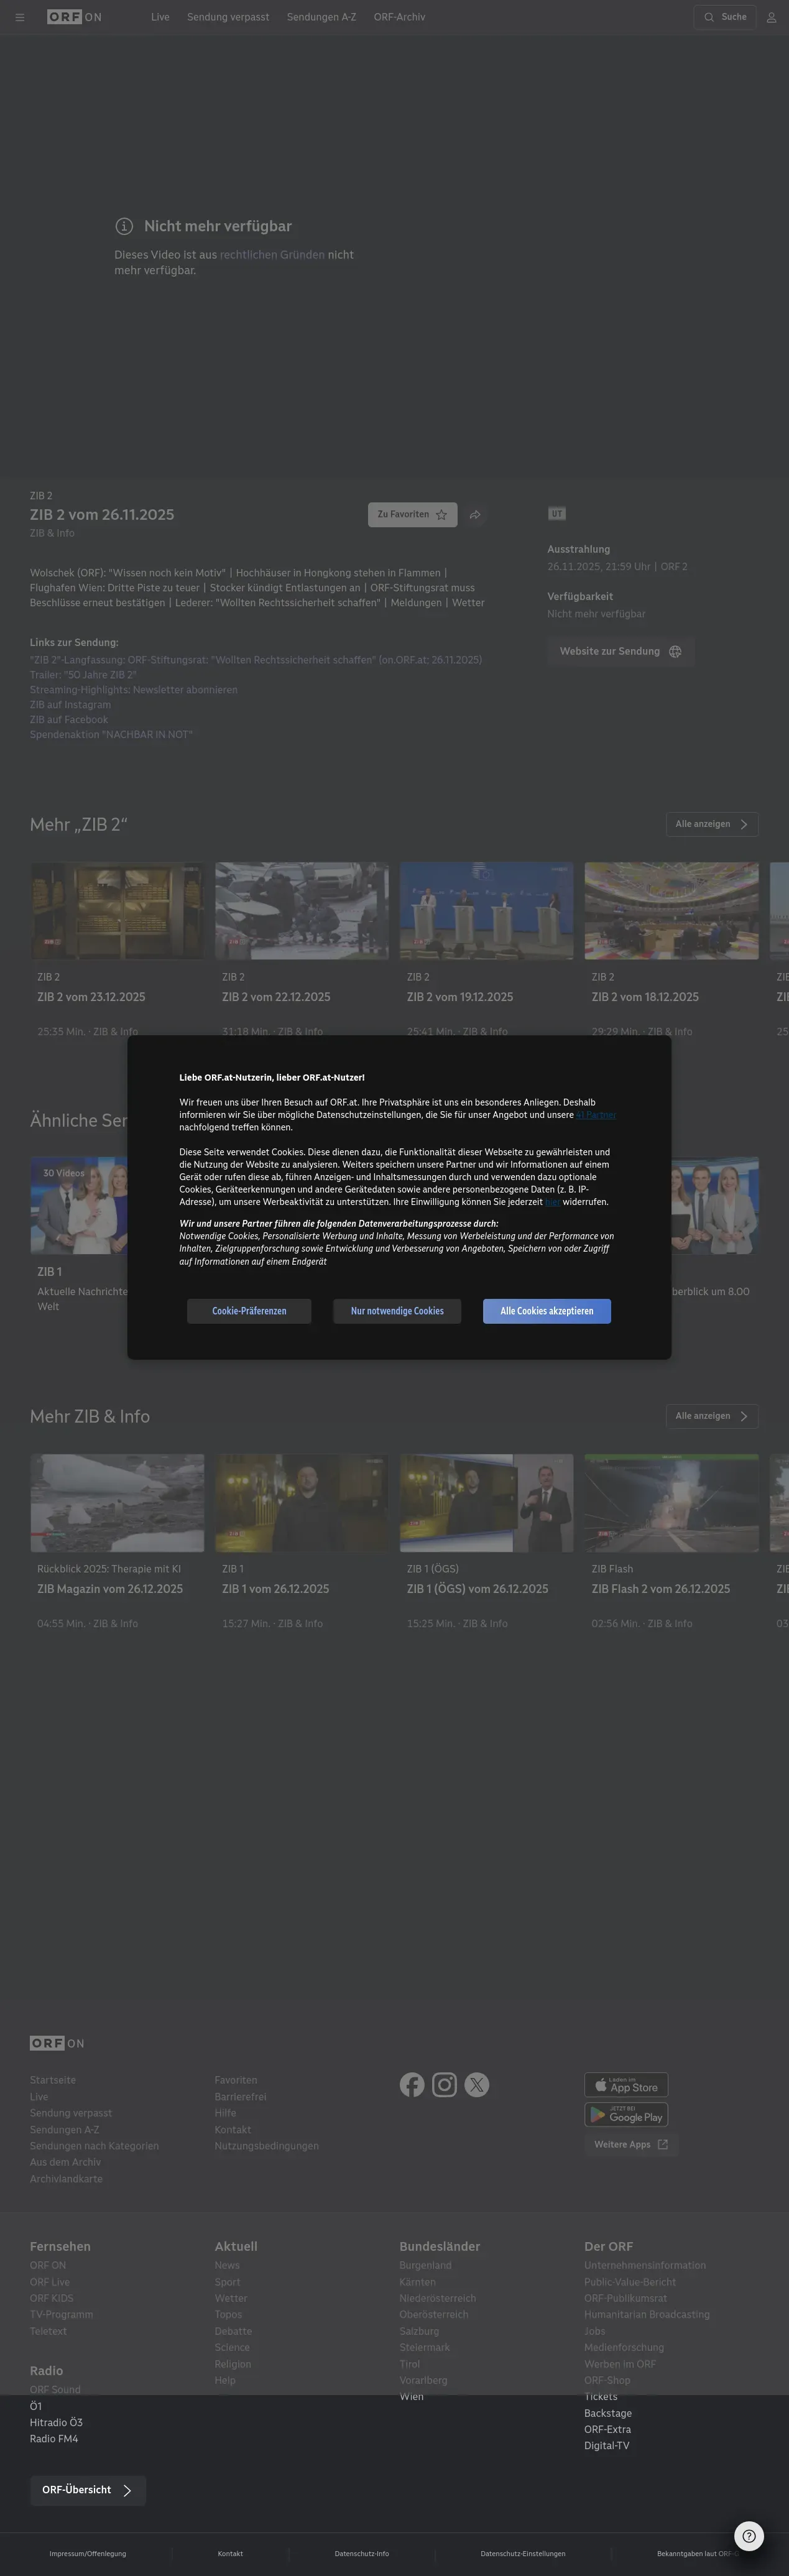Open the X (Twitter) icon in footer

[477, 2084]
